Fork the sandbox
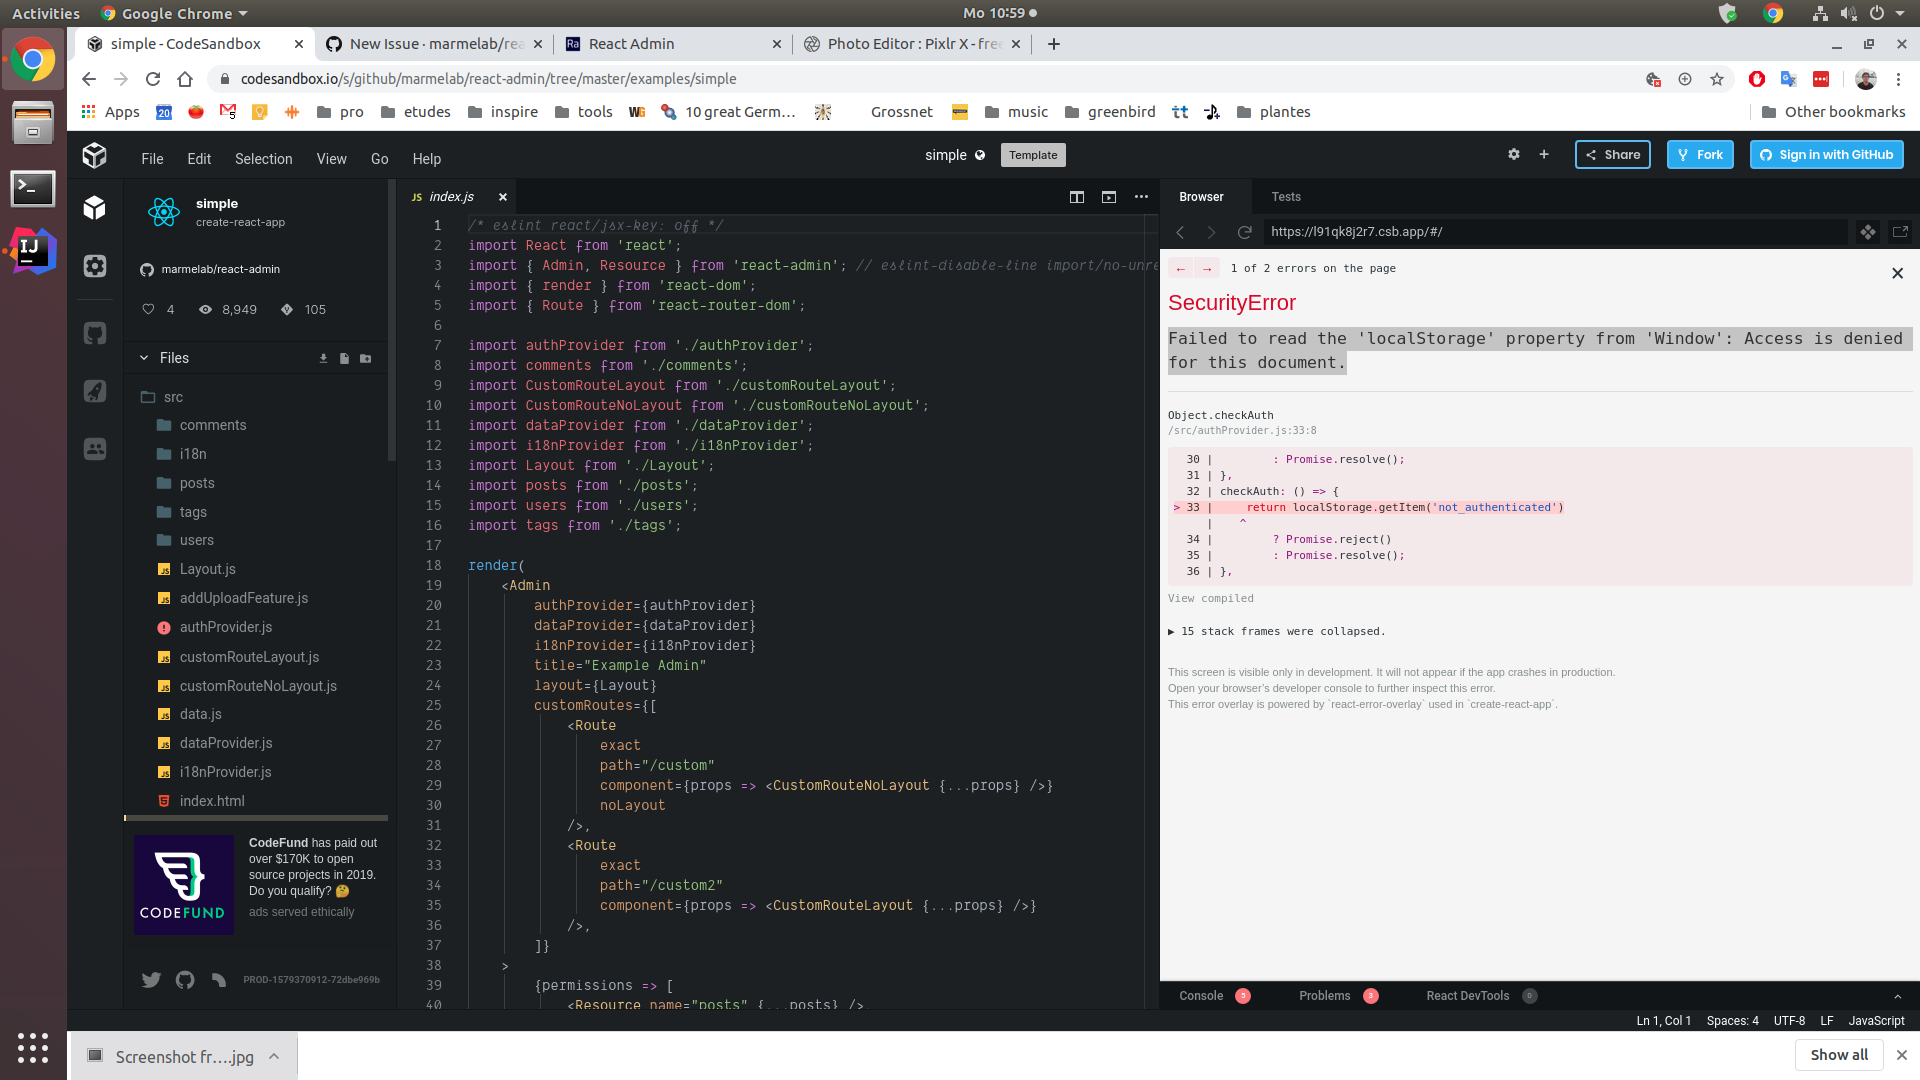The image size is (1920, 1080). pos(1700,154)
